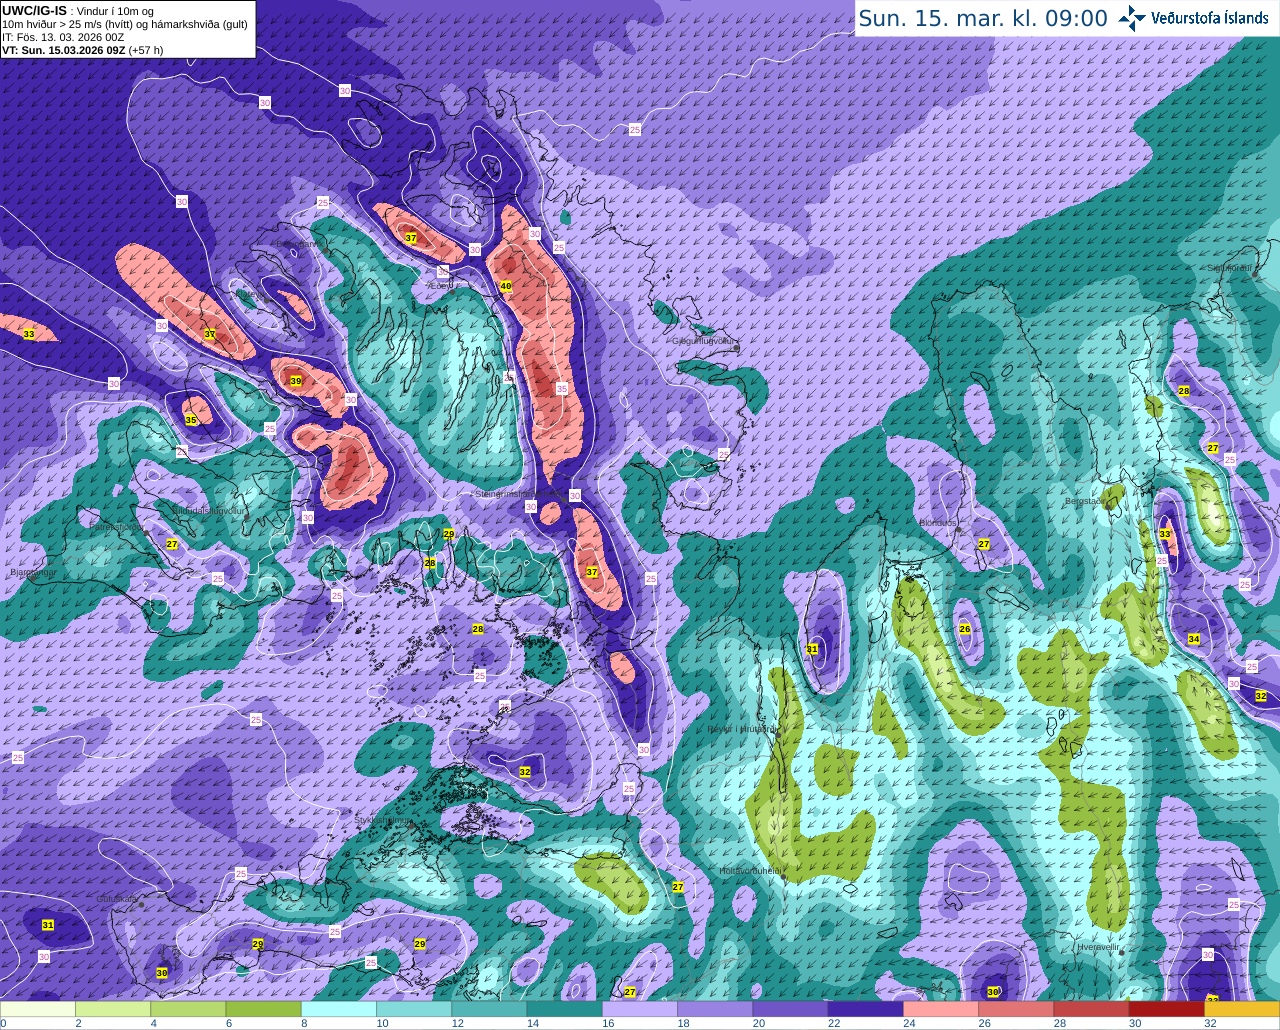Image resolution: width=1280 pixels, height=1030 pixels.
Task: Click the 'IT: Fös. 13. 03. 2026 00Z' line
Action: (63, 37)
